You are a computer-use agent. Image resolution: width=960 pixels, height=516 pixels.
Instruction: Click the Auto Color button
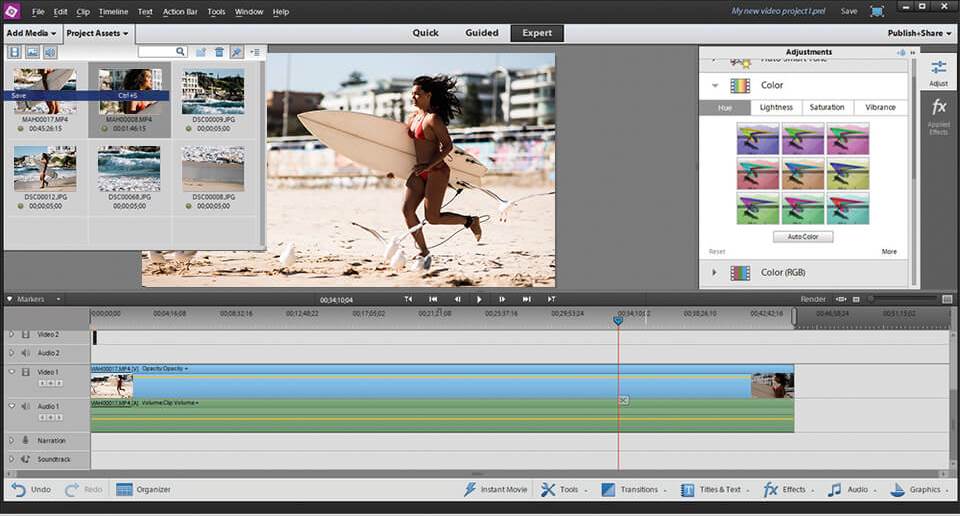click(803, 237)
